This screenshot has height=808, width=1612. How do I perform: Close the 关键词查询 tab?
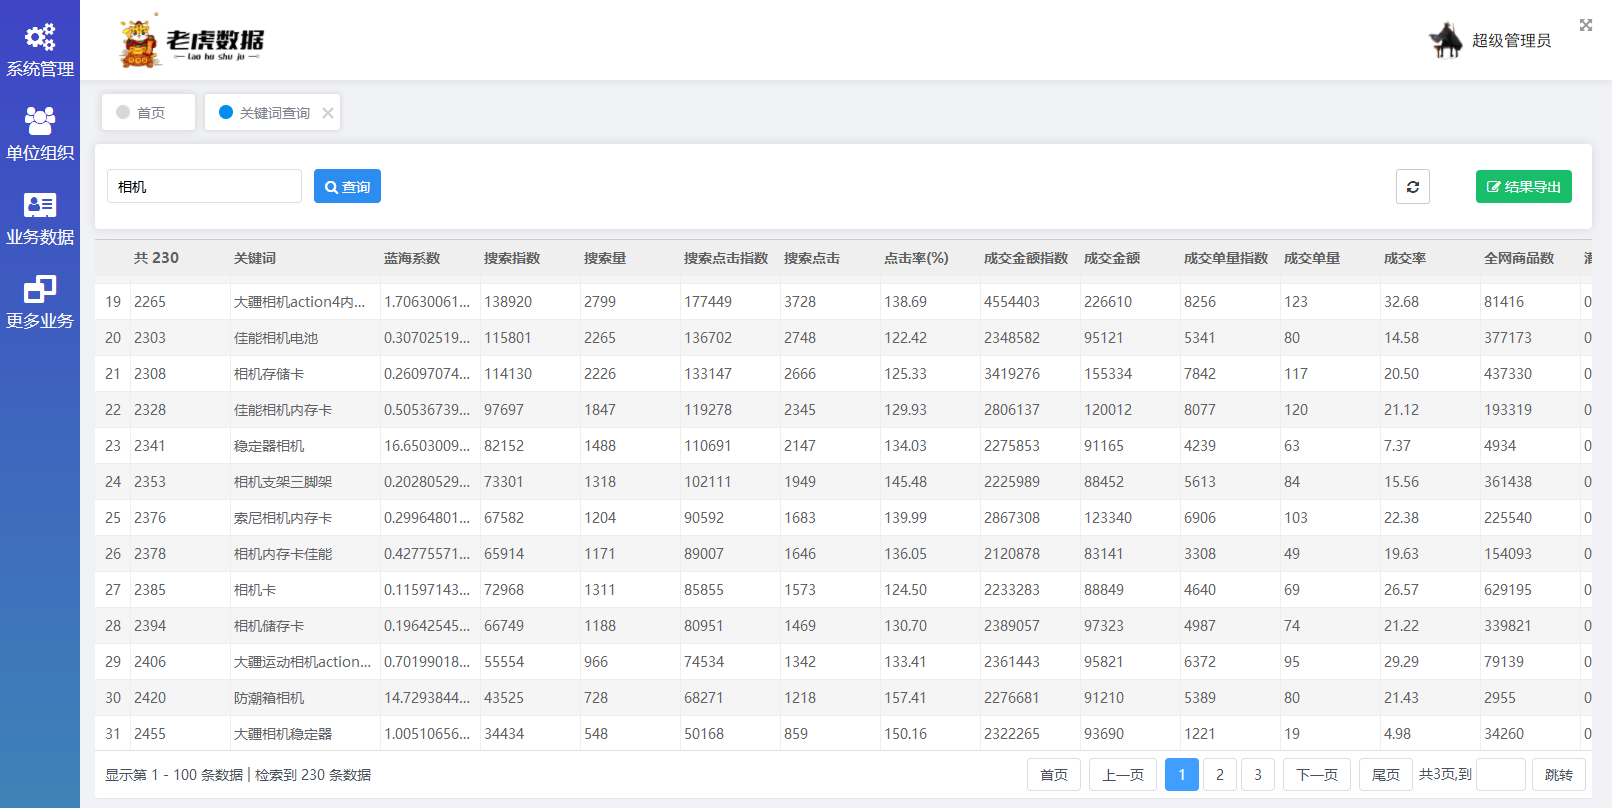coord(328,113)
